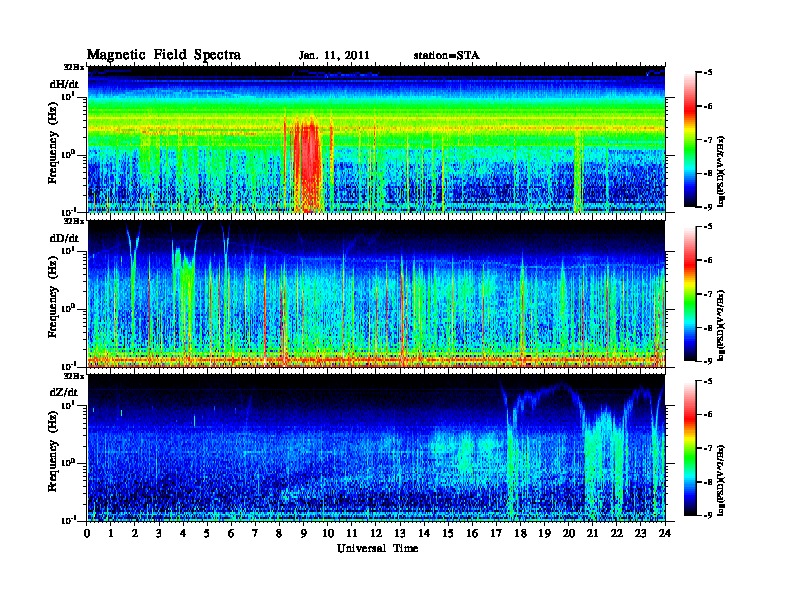
Task: Select the date text "Jan. 11, 2011"
Action: [334, 55]
